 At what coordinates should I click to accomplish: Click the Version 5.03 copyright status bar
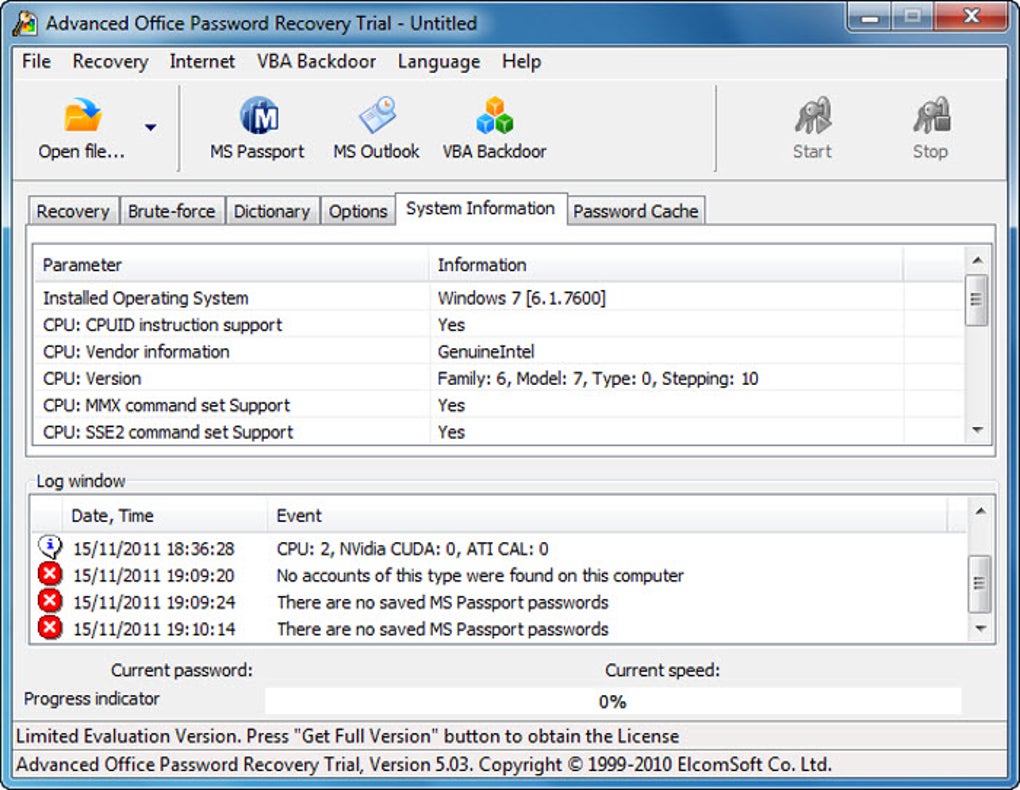[x=423, y=764]
